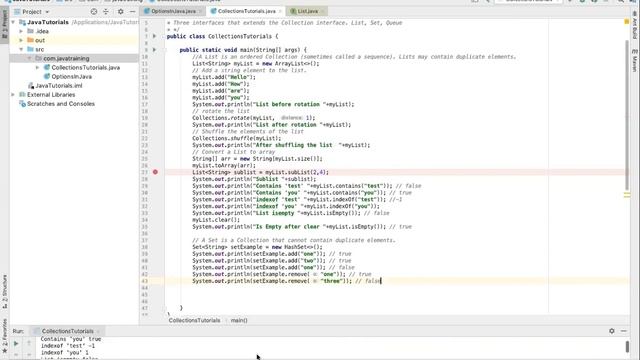This screenshot has width=640, height=360.
Task: Expand the out folder arrow
Action: (x=21, y=40)
